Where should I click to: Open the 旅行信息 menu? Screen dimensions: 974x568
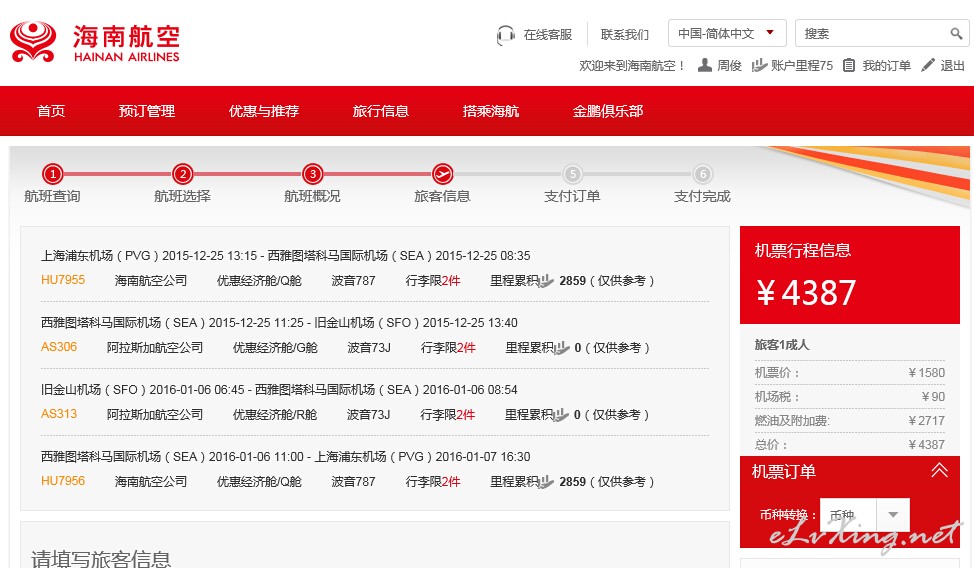pos(381,111)
